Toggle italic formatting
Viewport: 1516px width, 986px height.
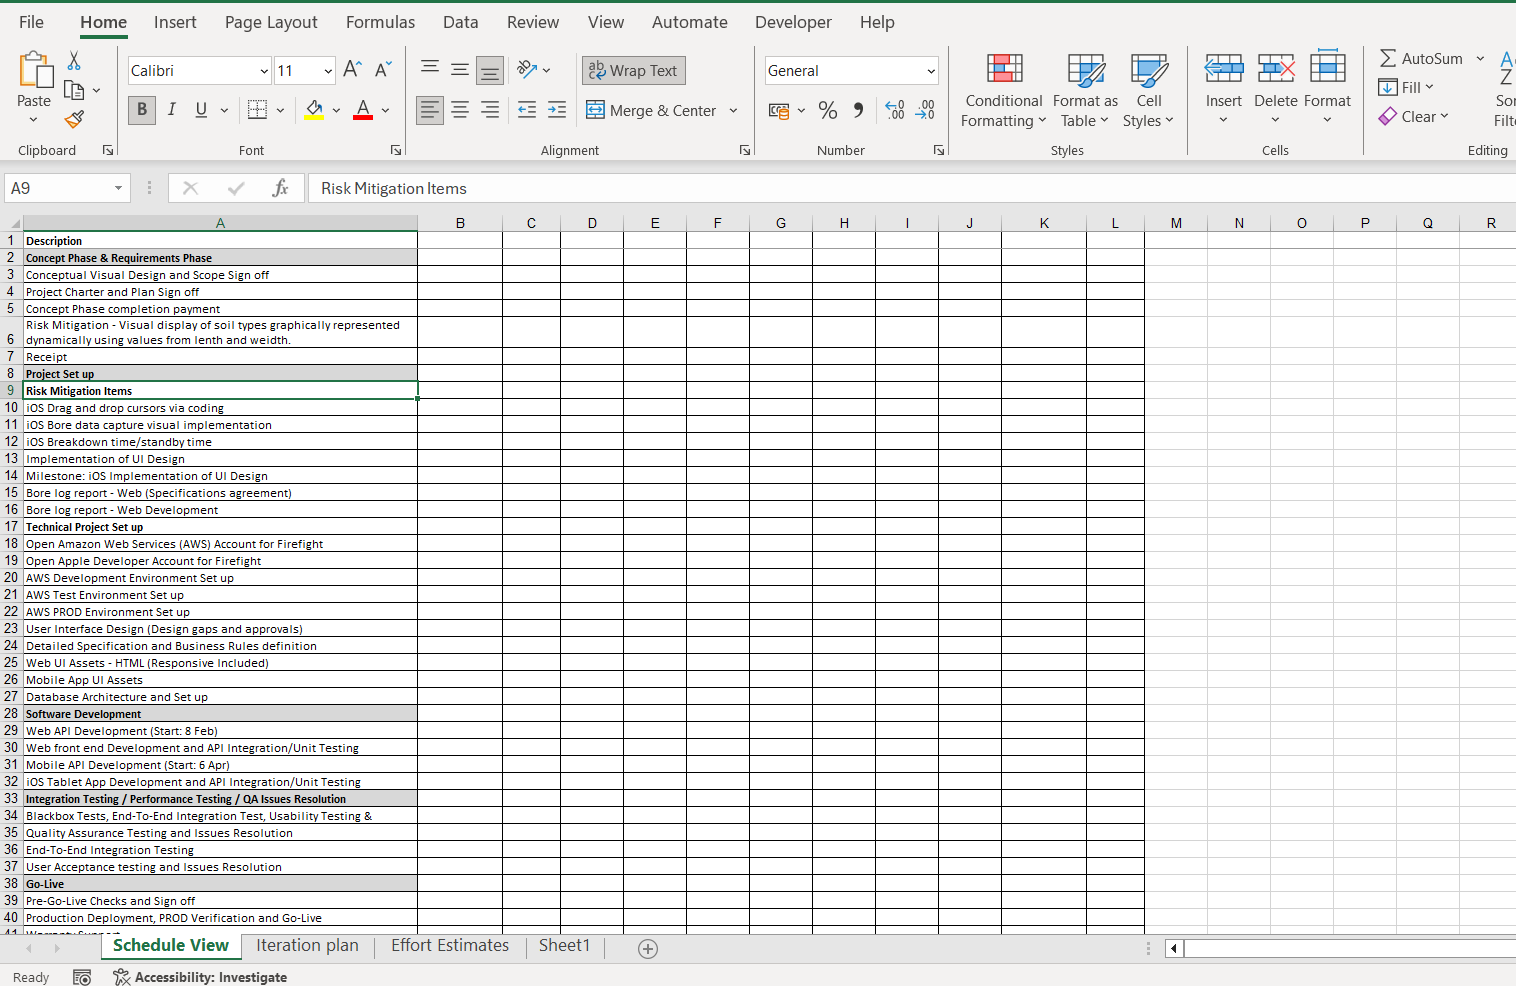click(171, 110)
